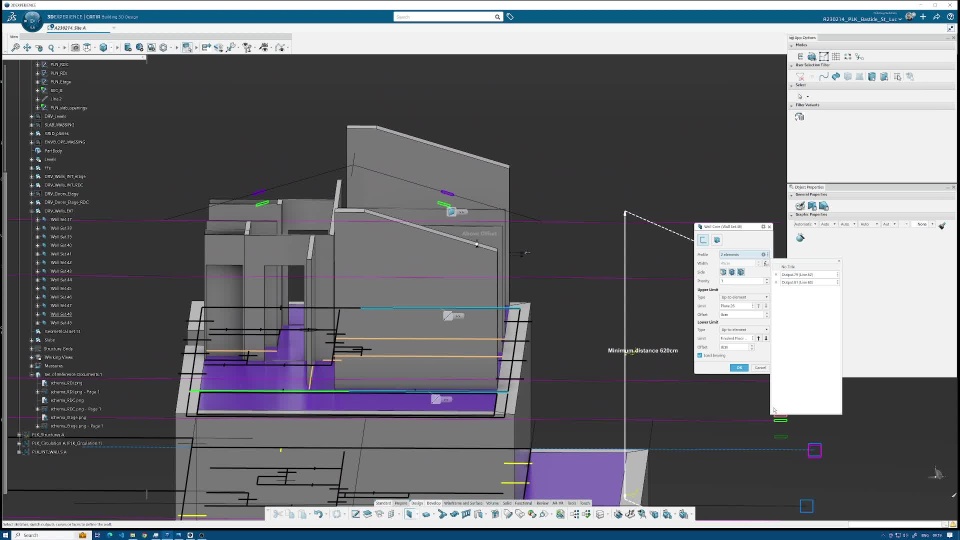Open the Review tab in action bar

click(541, 503)
